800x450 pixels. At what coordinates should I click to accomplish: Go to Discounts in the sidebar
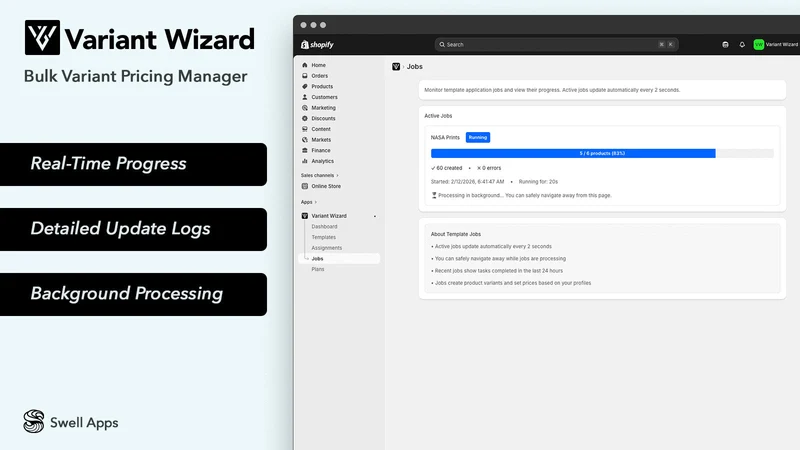[323, 118]
